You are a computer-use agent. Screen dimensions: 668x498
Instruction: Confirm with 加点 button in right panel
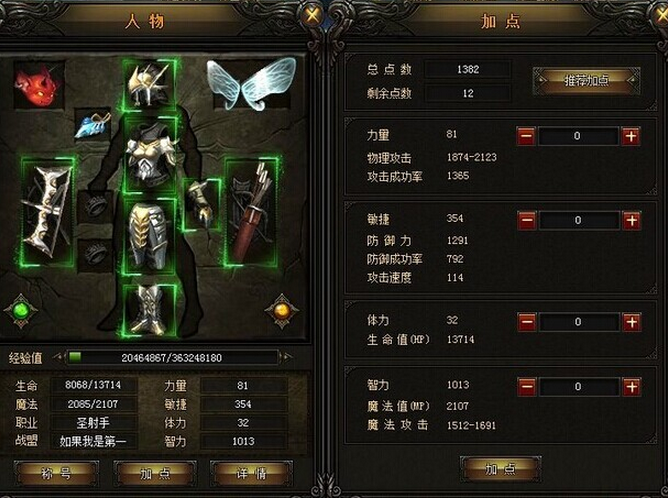point(501,469)
